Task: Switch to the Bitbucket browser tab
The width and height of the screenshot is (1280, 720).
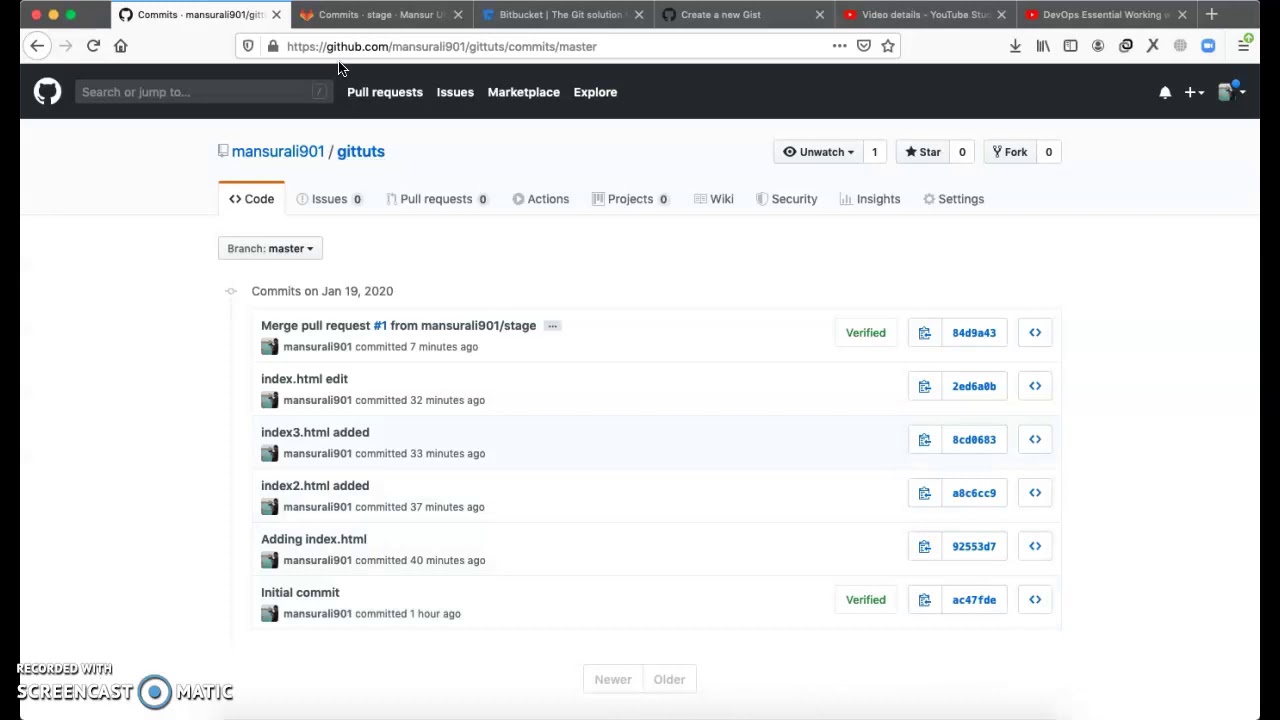Action: 563,15
